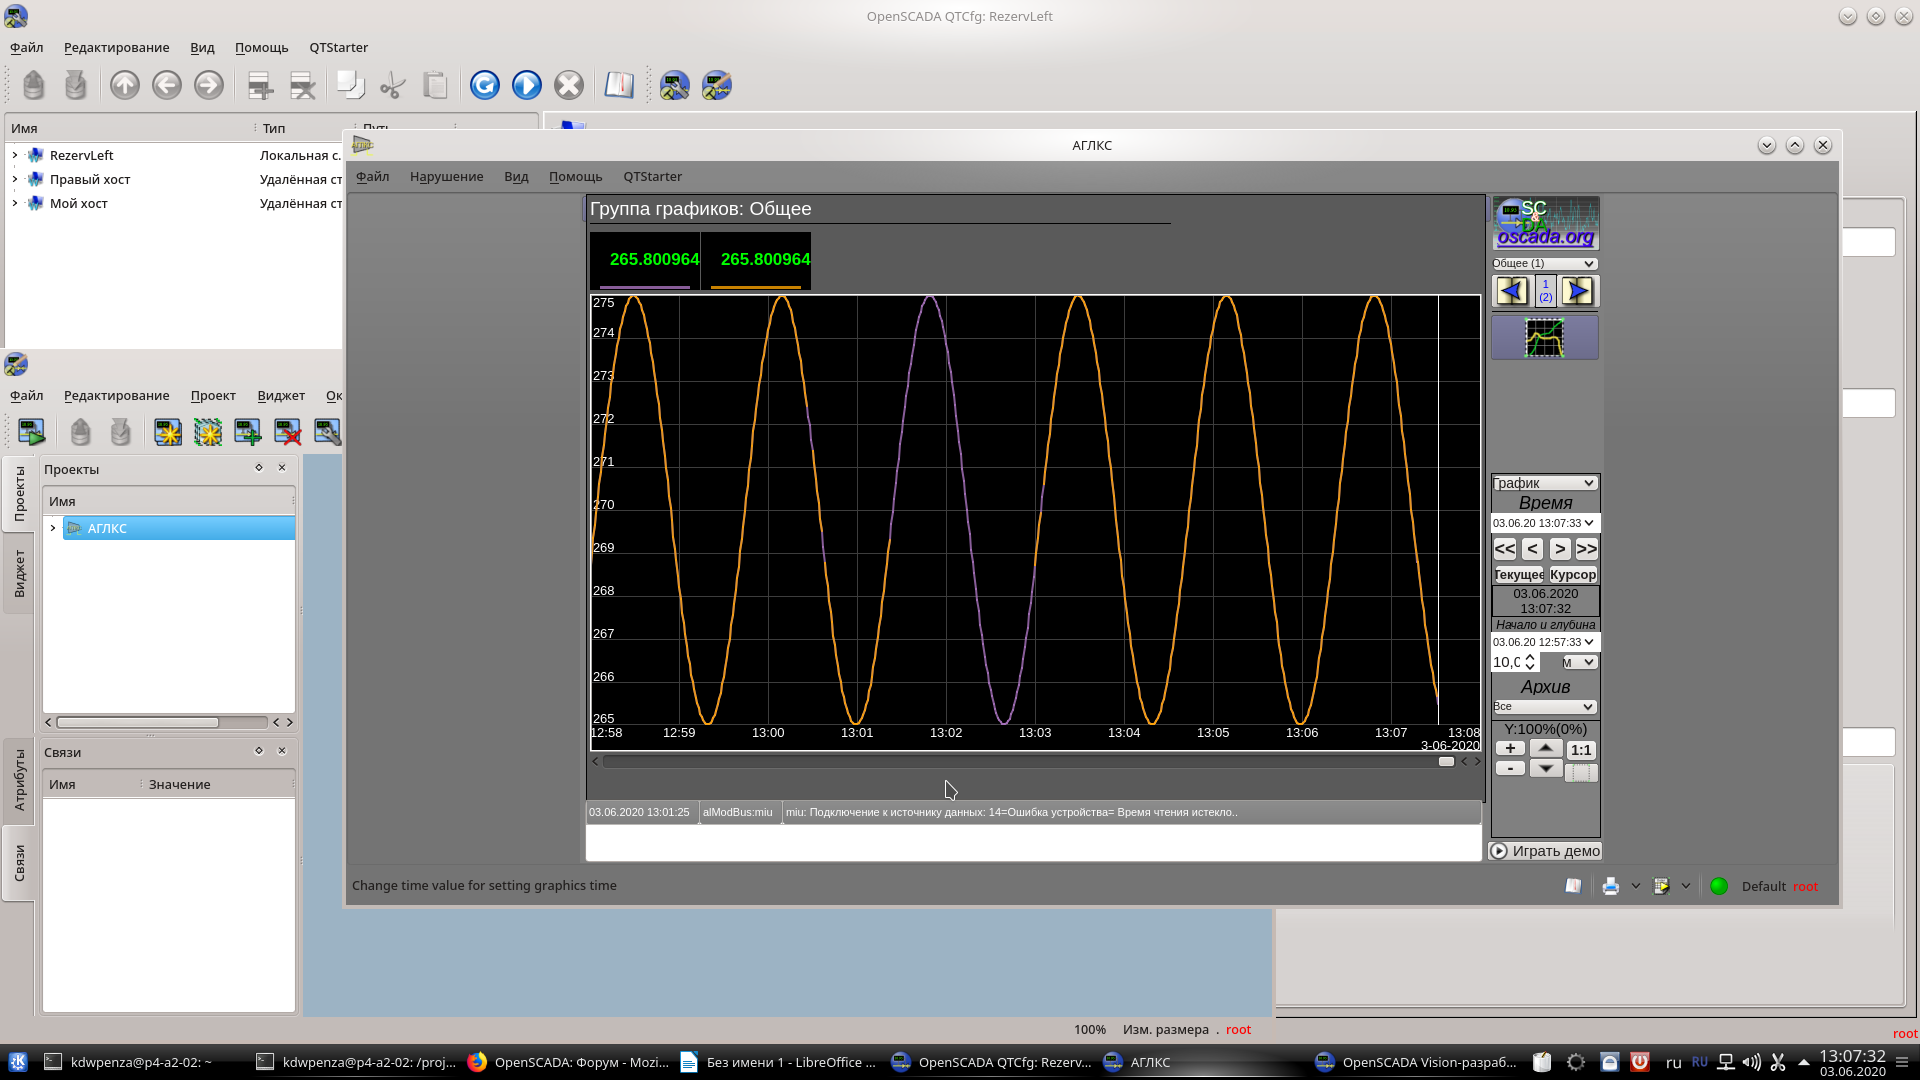The image size is (1920, 1080).
Task: Open the Общее (1) group dropdown
Action: (x=1544, y=263)
